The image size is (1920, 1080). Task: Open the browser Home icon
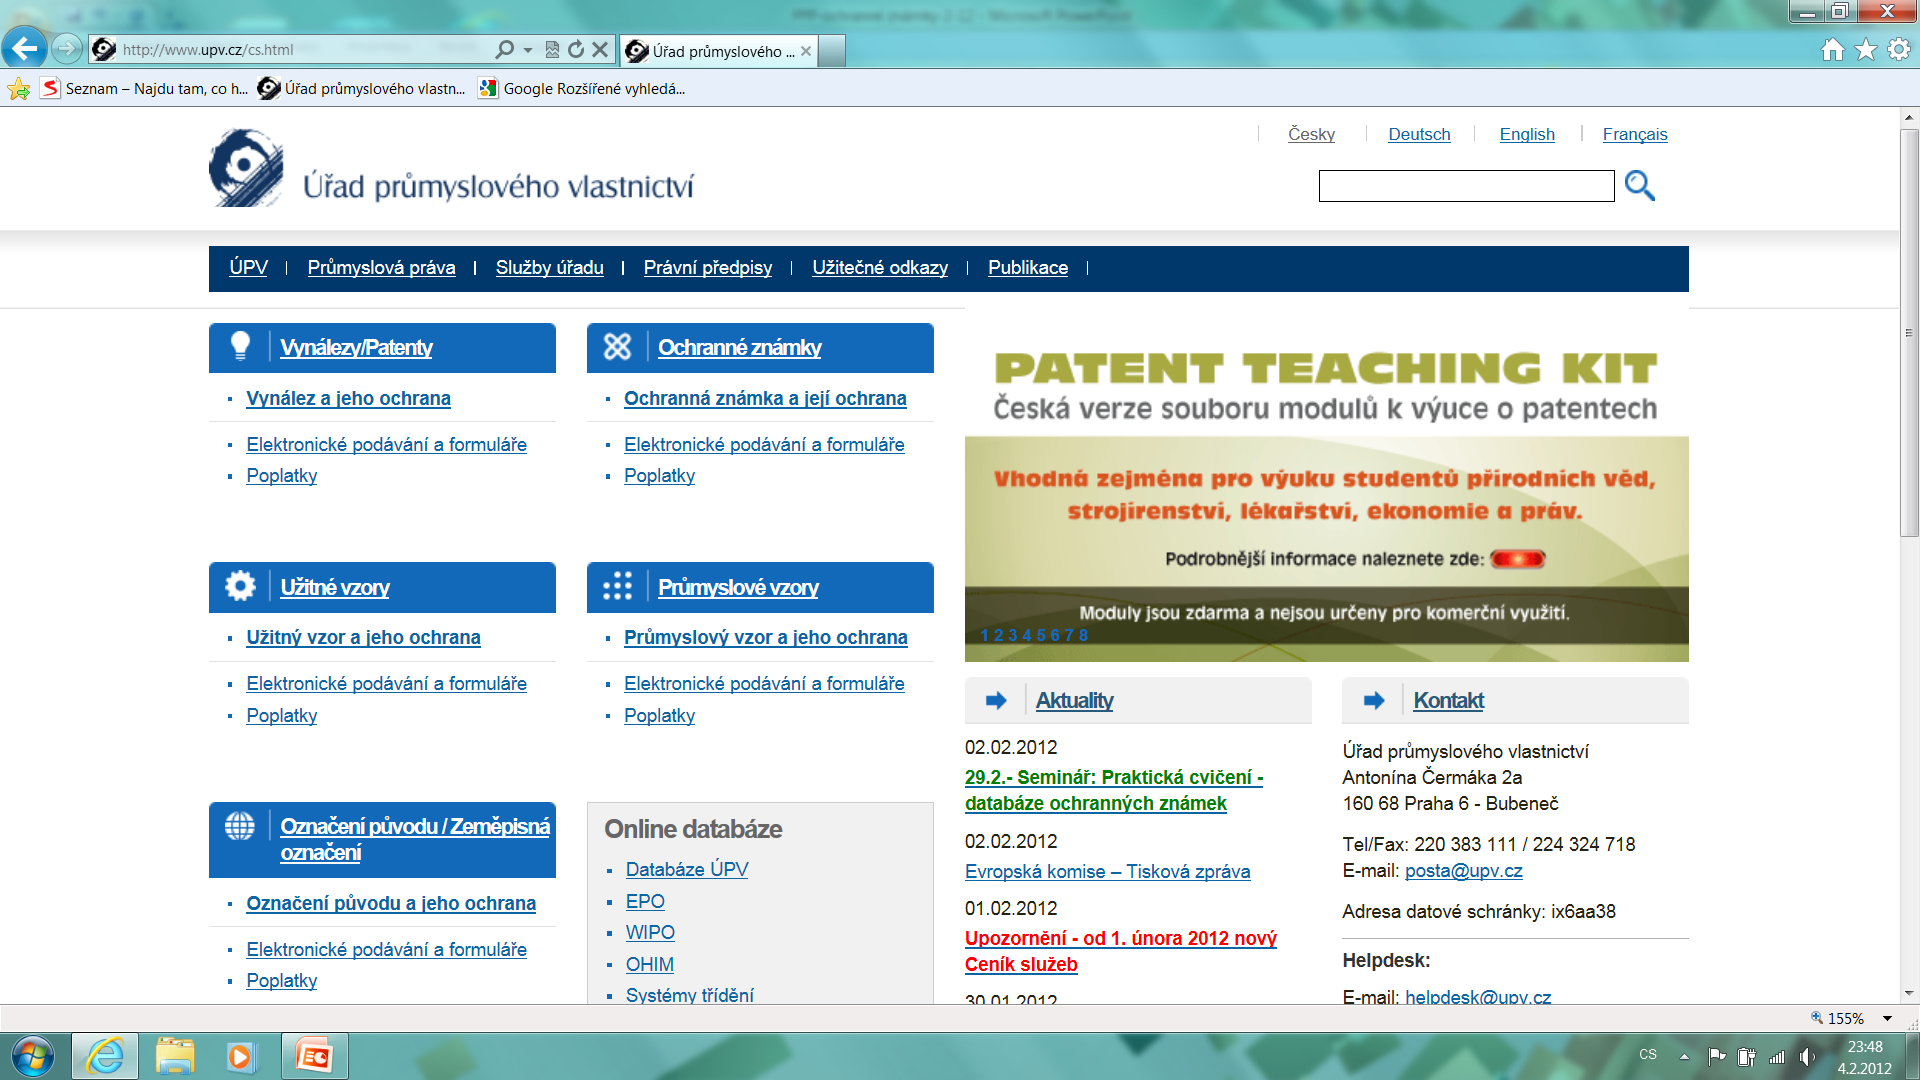coord(1832,49)
